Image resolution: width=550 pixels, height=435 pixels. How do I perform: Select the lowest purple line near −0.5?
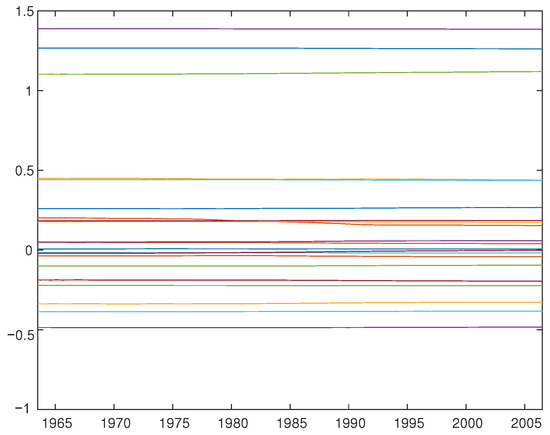click(290, 328)
